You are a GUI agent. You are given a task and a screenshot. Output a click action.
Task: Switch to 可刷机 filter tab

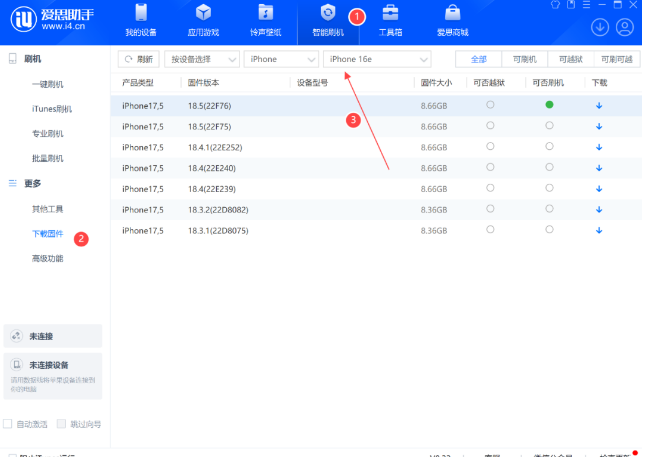click(524, 59)
